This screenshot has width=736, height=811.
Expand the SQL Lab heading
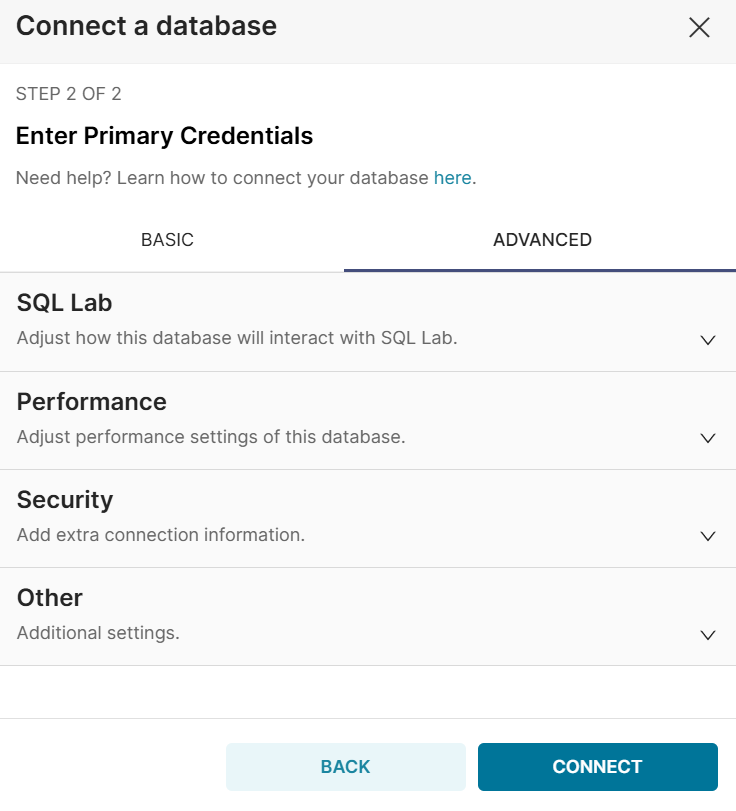tap(64, 303)
